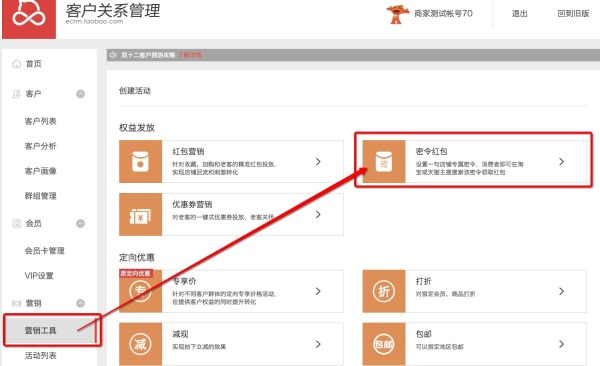Click the marketing broadcast icon beside 营销
This screenshot has width=600, height=366.
tap(16, 303)
